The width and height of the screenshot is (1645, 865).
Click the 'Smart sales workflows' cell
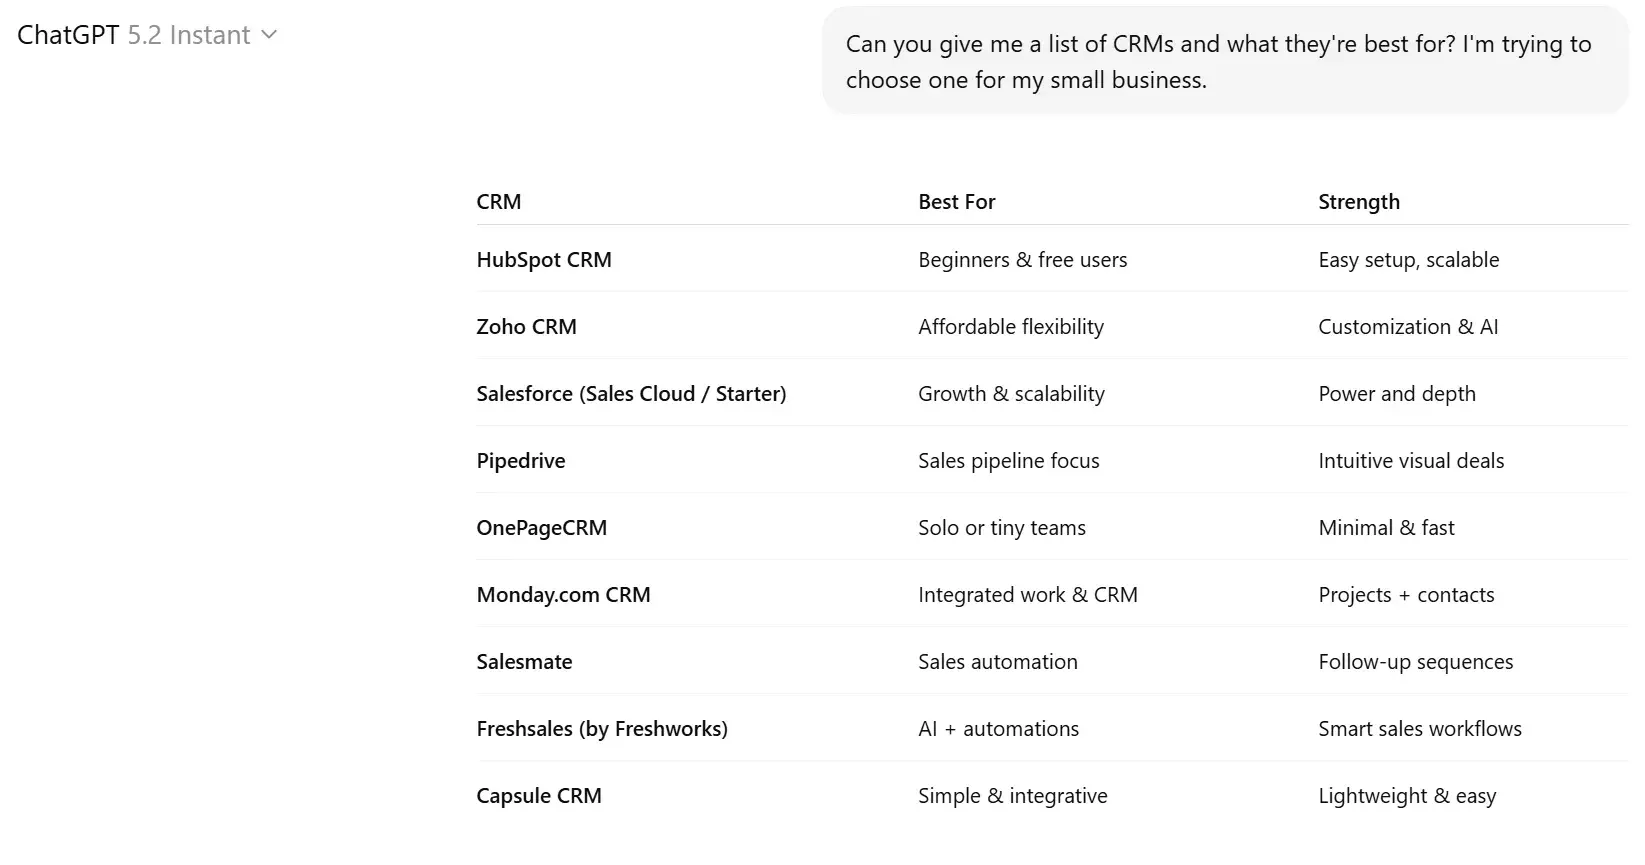tap(1420, 728)
